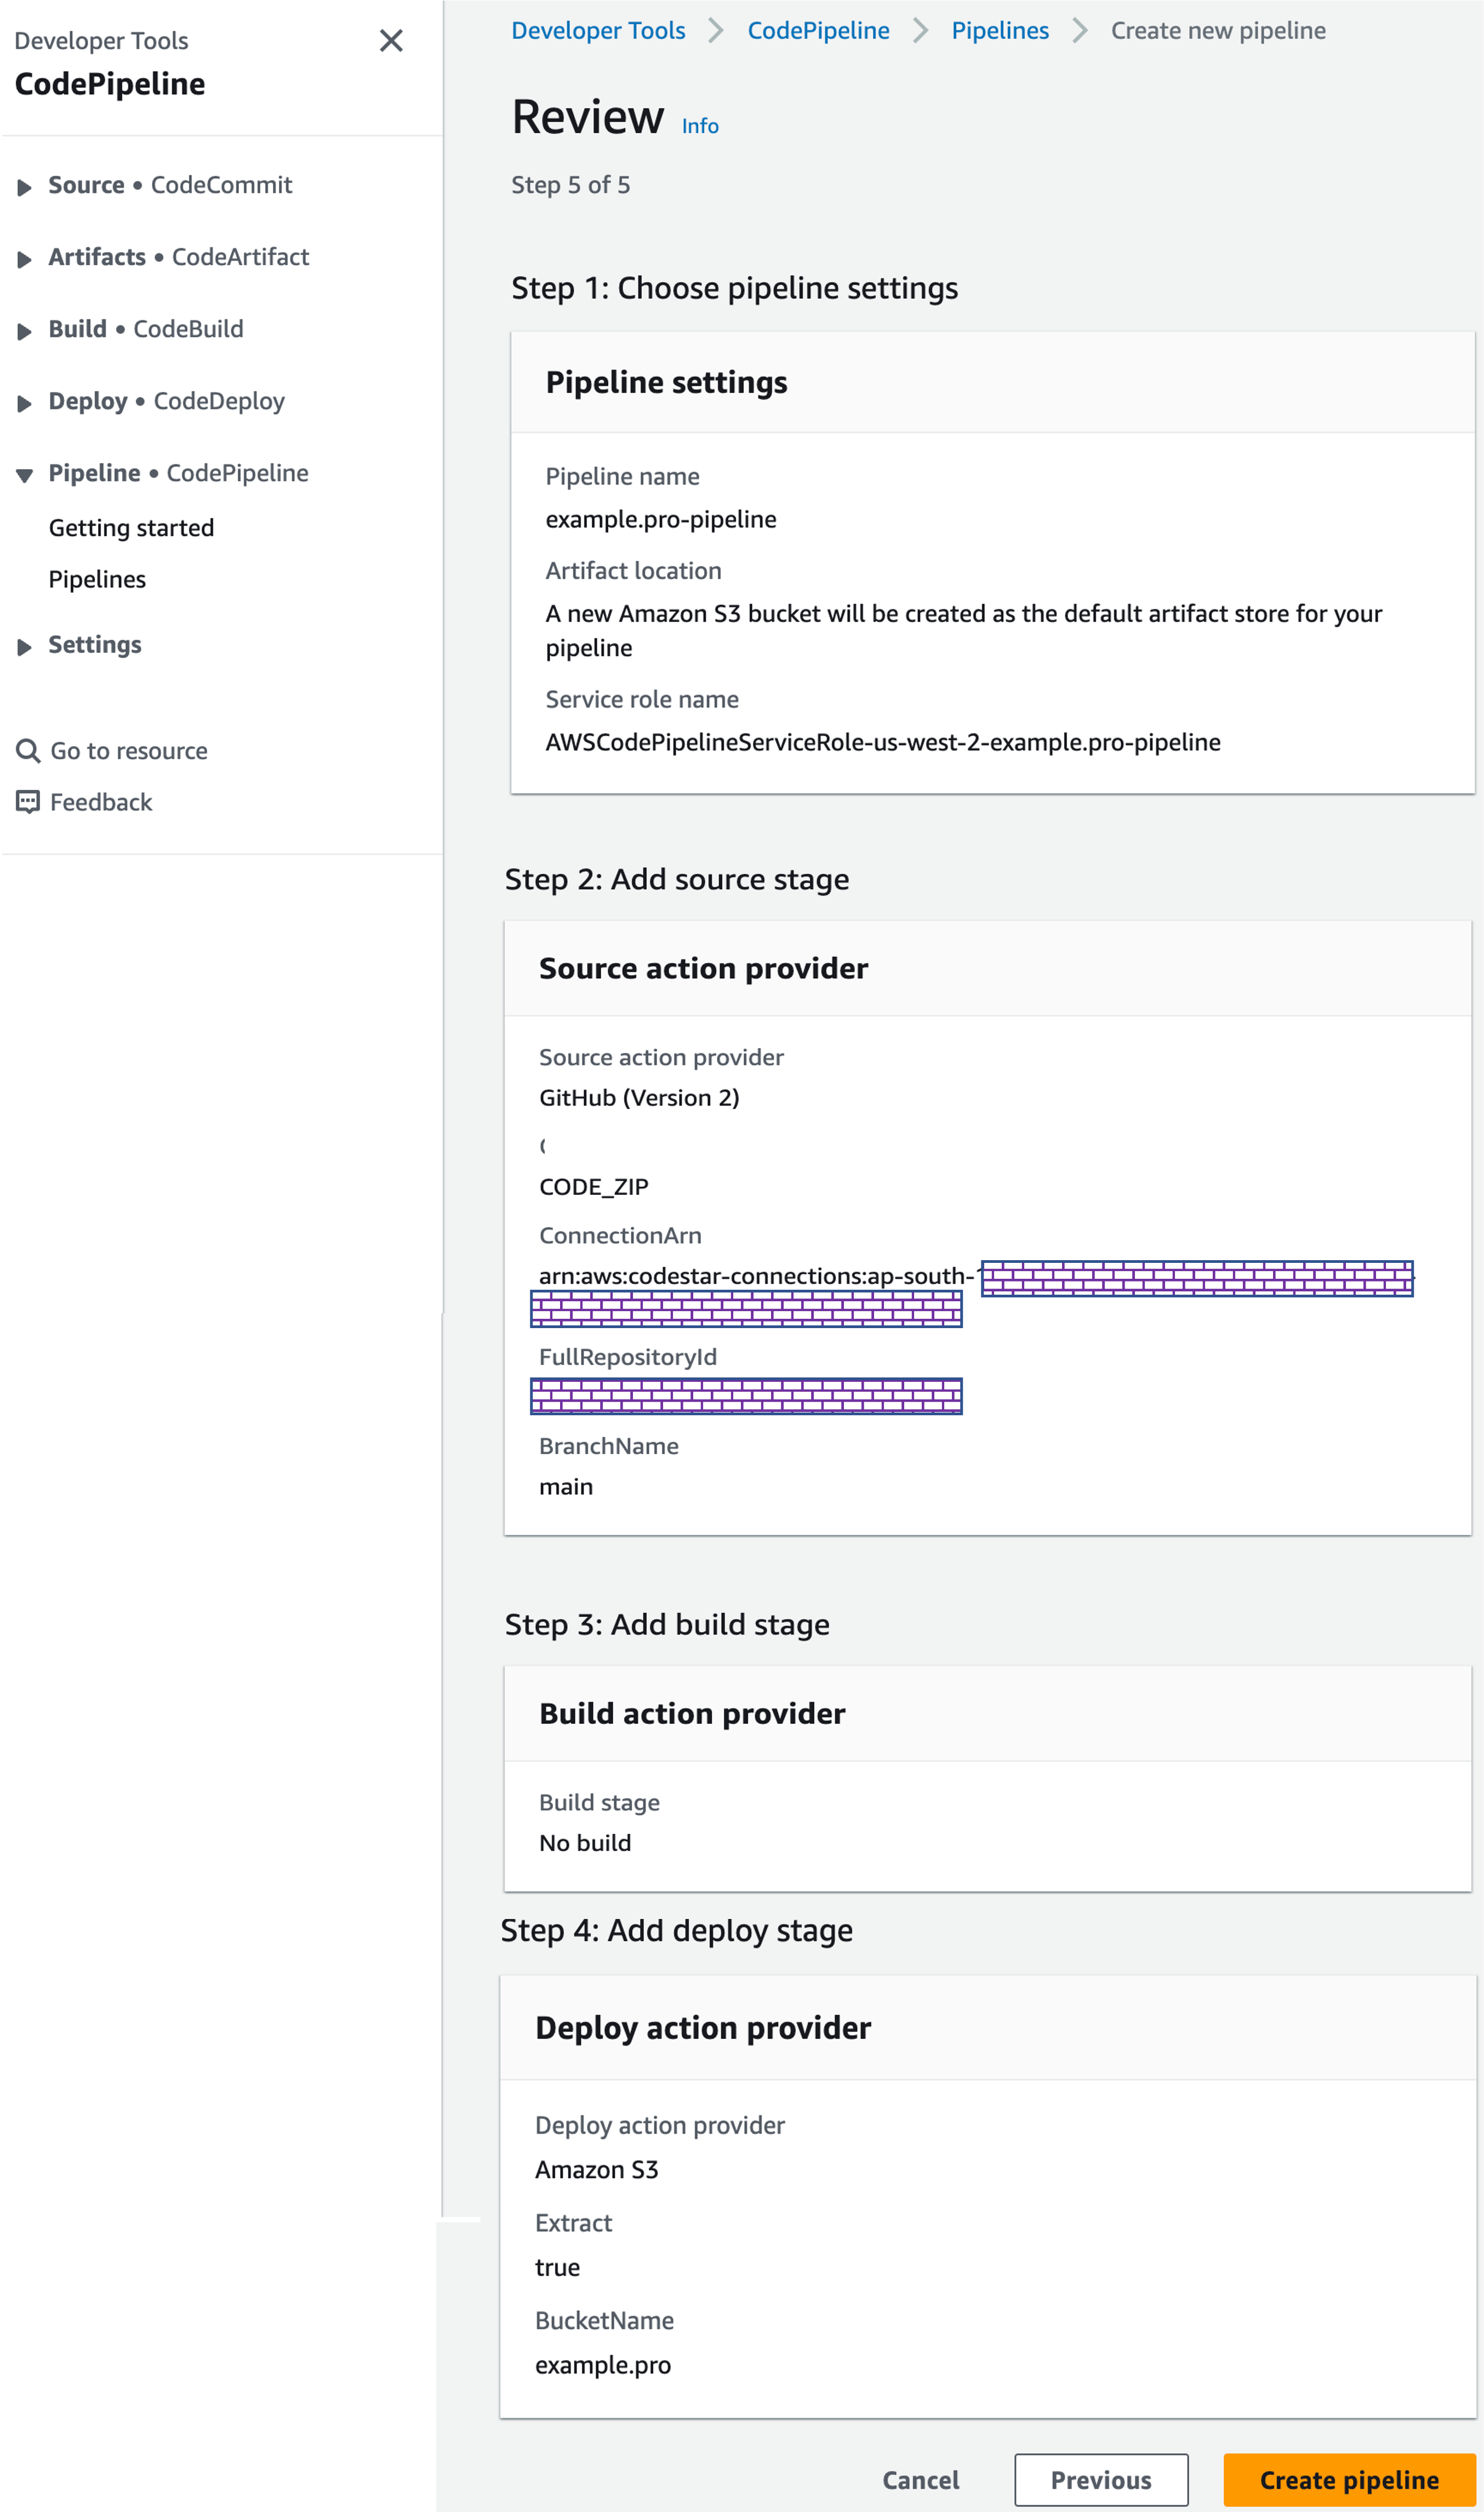Click the Feedback speech bubble icon
Screen dimensions: 1484x2517
(x=28, y=802)
